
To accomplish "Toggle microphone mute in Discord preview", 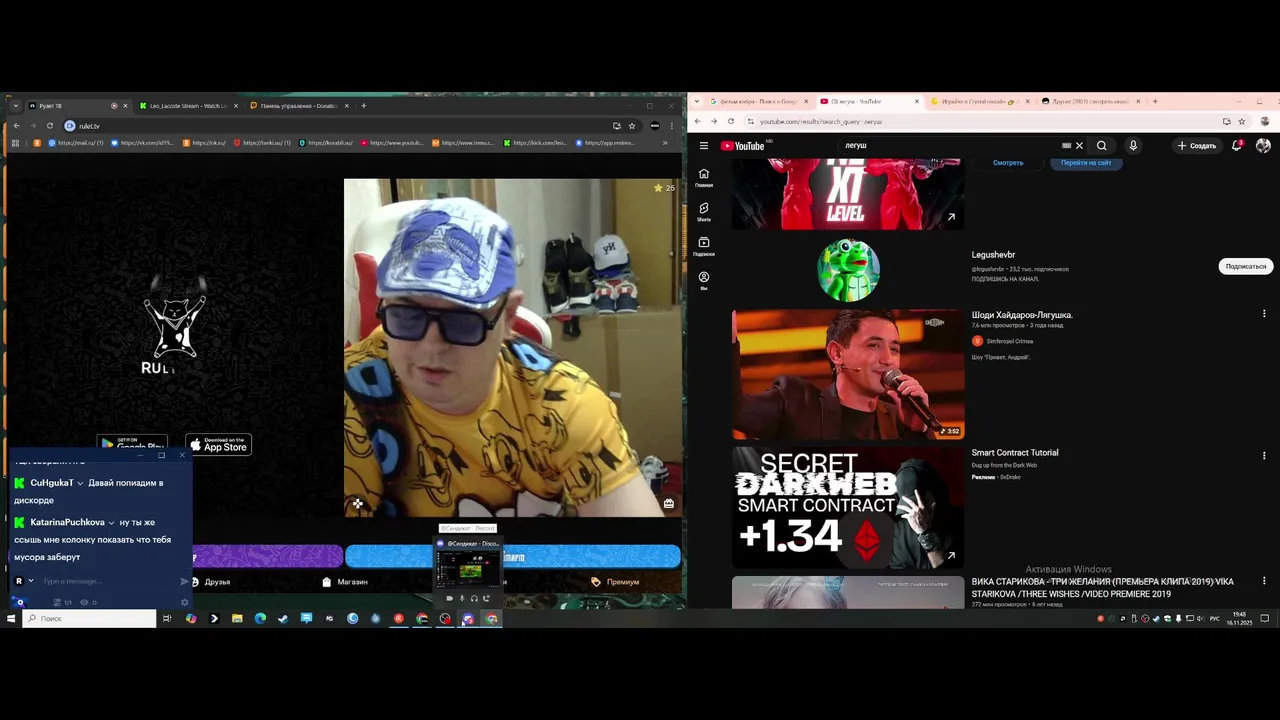I will point(462,598).
